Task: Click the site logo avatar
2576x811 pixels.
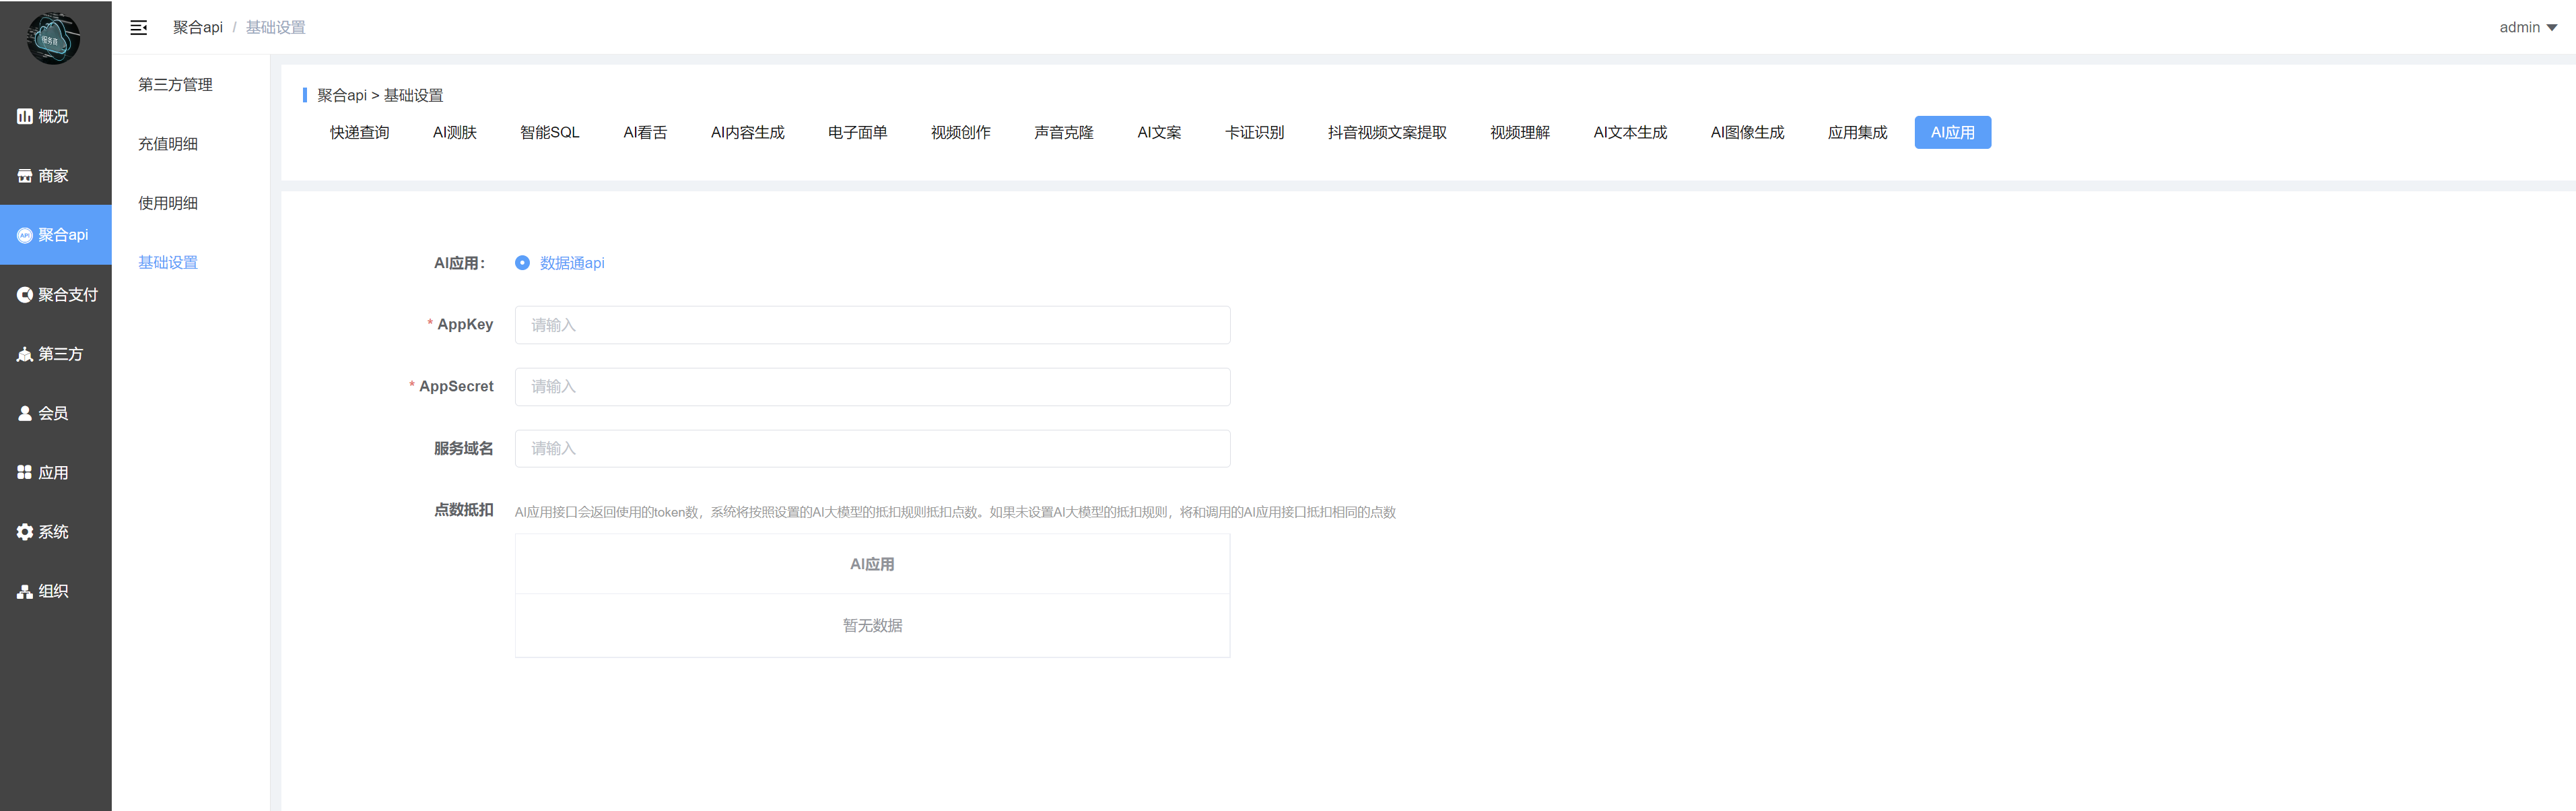Action: pyautogui.click(x=53, y=39)
